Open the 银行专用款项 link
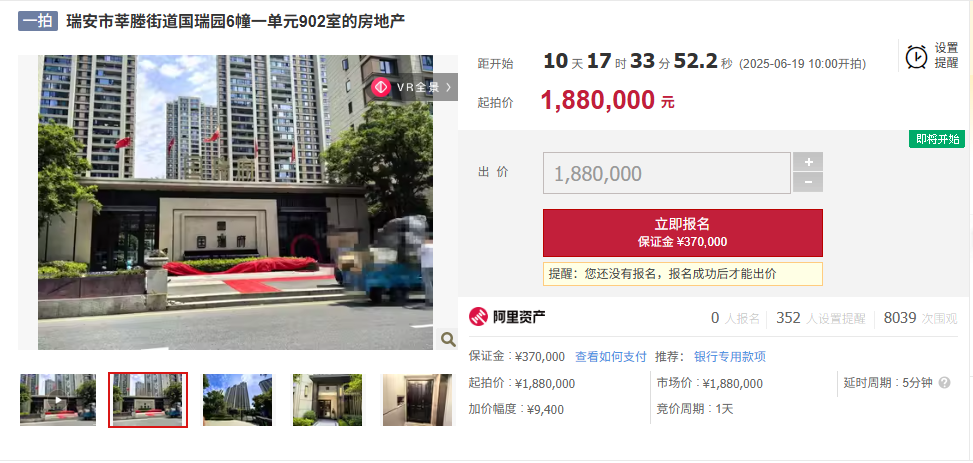This screenshot has height=463, width=973. coord(730,357)
